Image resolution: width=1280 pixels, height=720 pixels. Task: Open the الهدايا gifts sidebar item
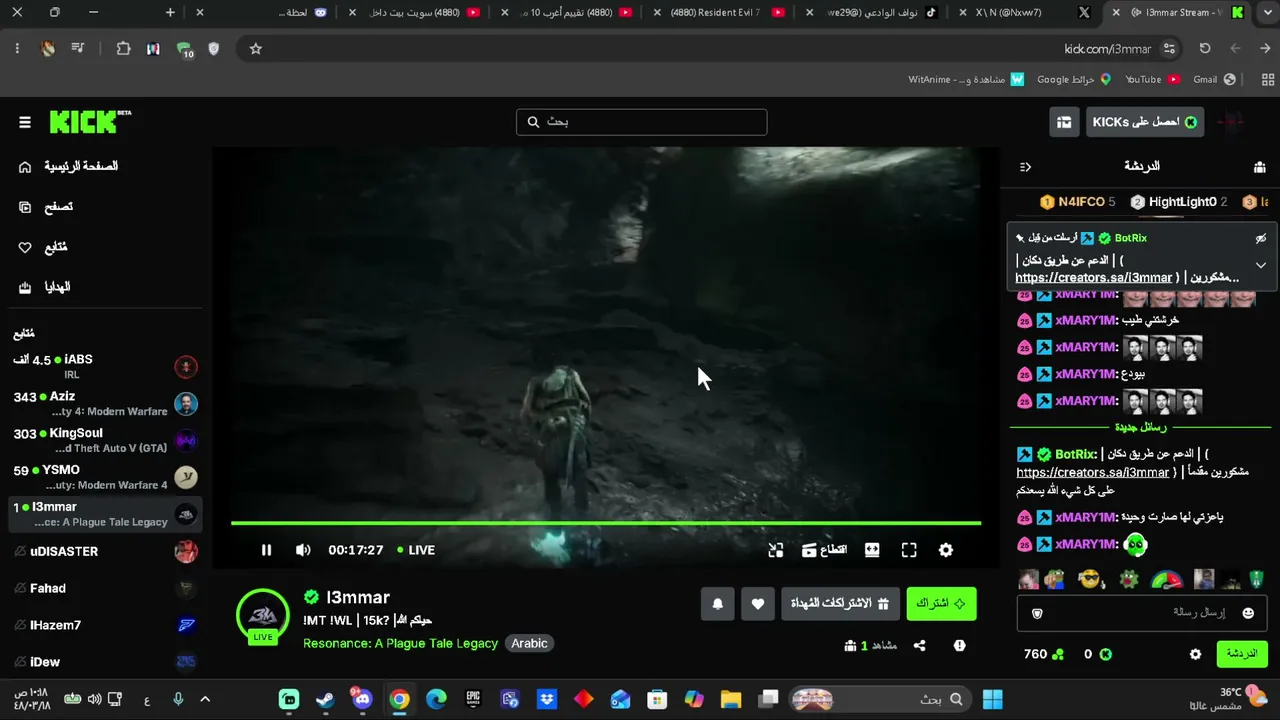[45, 287]
